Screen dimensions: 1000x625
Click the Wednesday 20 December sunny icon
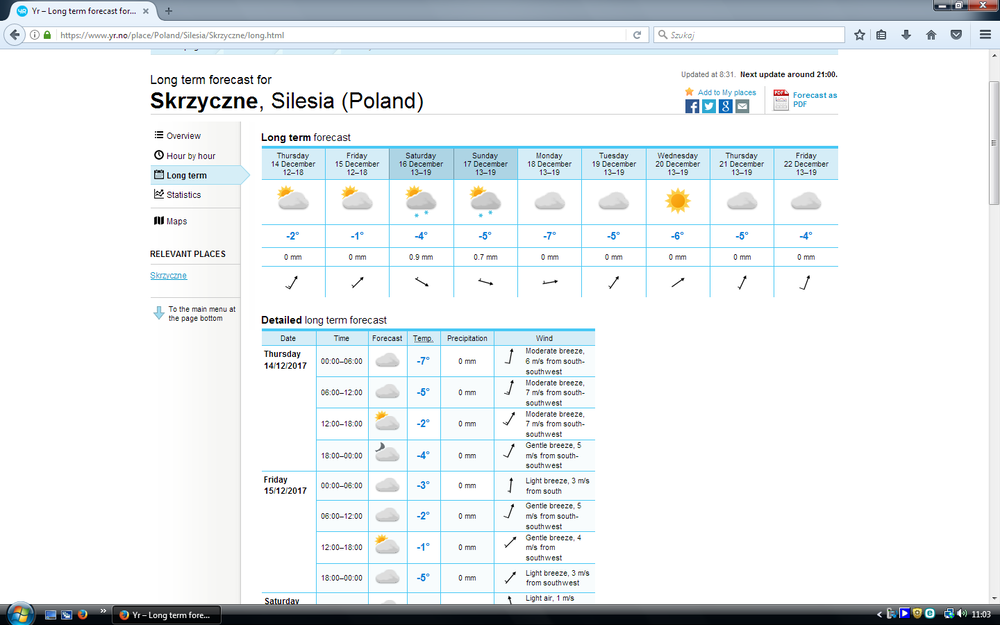[x=677, y=201]
